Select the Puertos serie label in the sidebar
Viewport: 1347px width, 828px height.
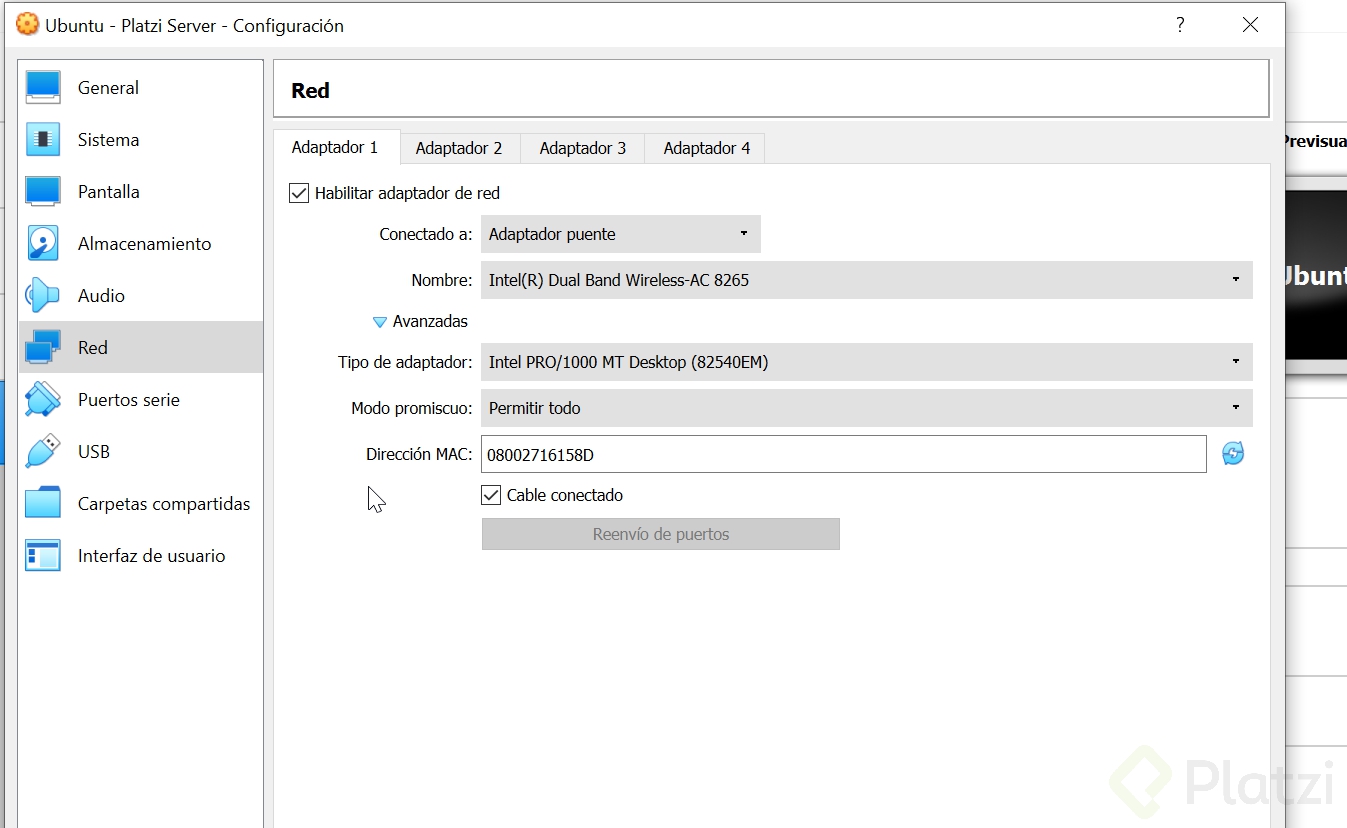tap(129, 400)
